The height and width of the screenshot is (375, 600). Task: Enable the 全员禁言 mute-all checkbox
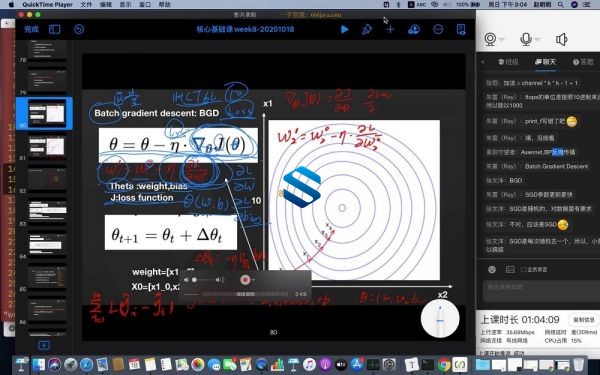(524, 269)
